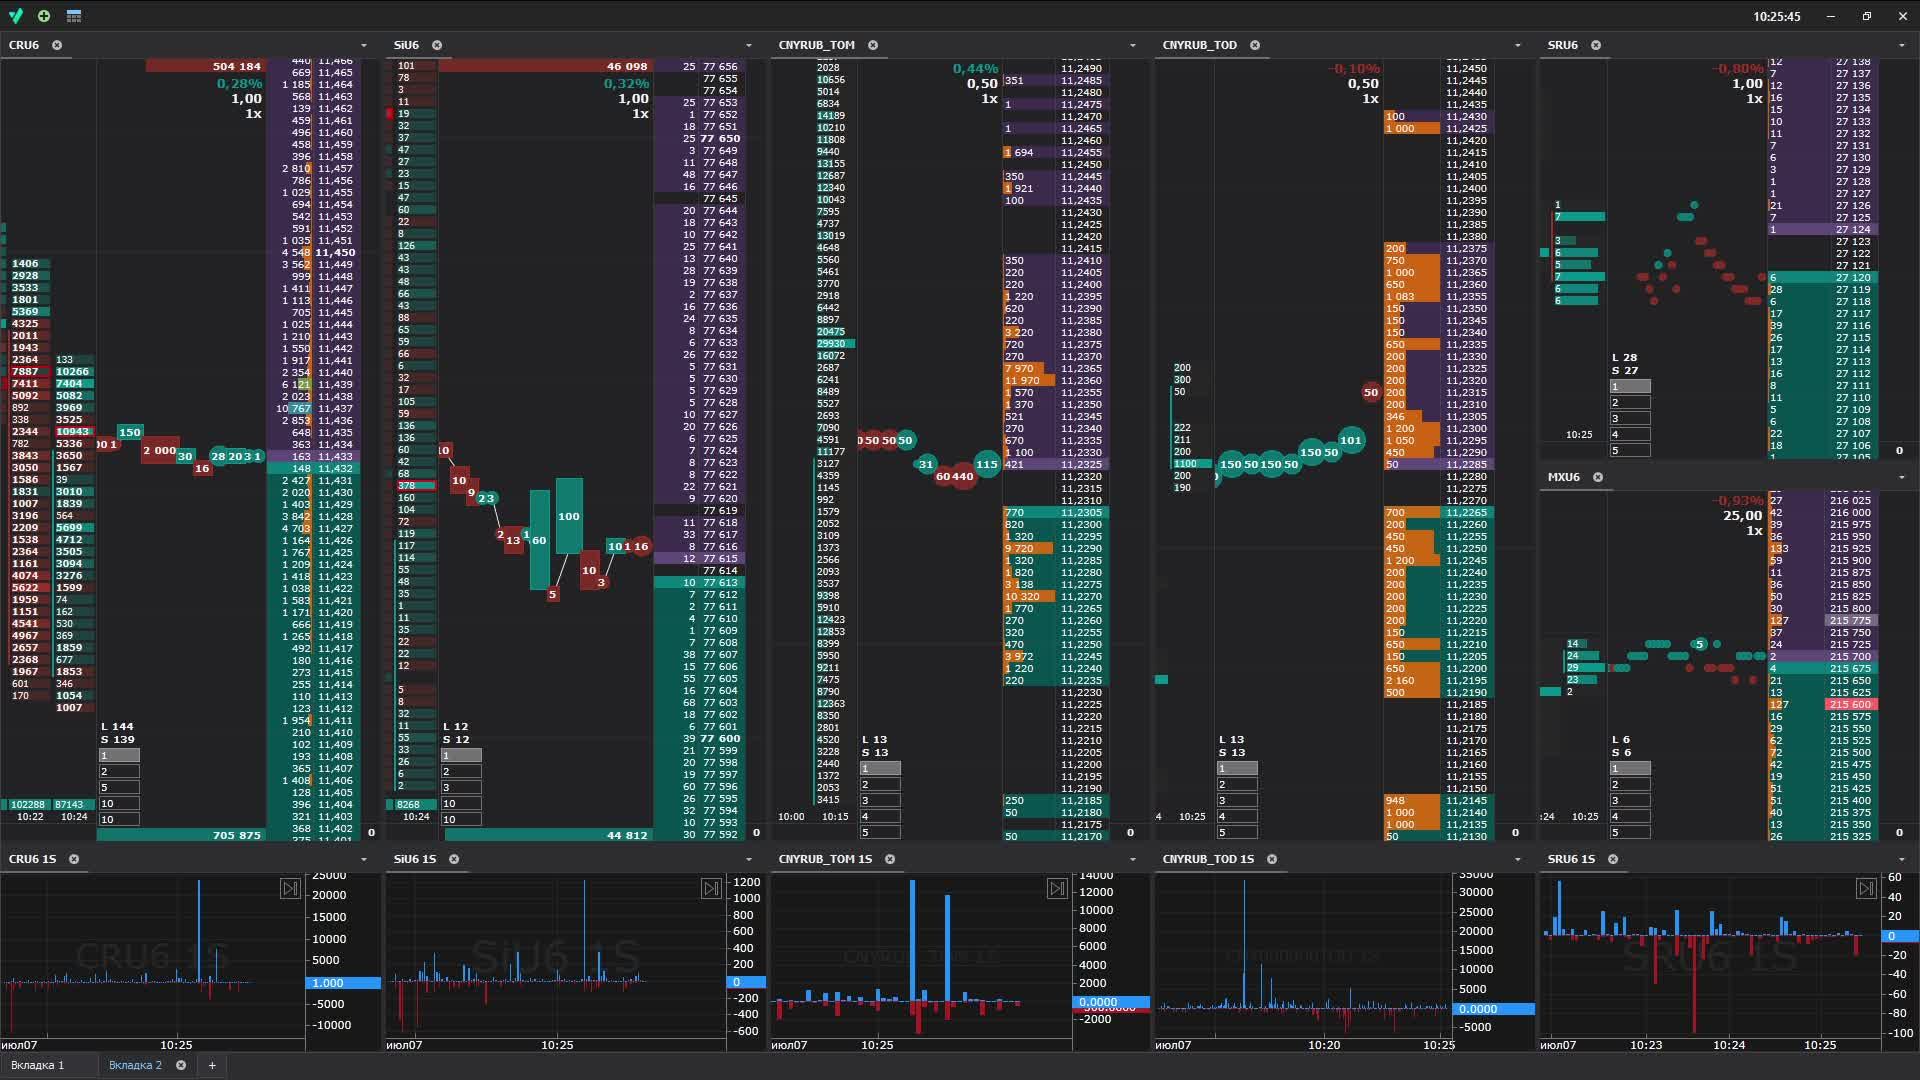Click the 100 trade bar in SiU6 chart
The width and height of the screenshot is (1920, 1080).
click(x=569, y=516)
